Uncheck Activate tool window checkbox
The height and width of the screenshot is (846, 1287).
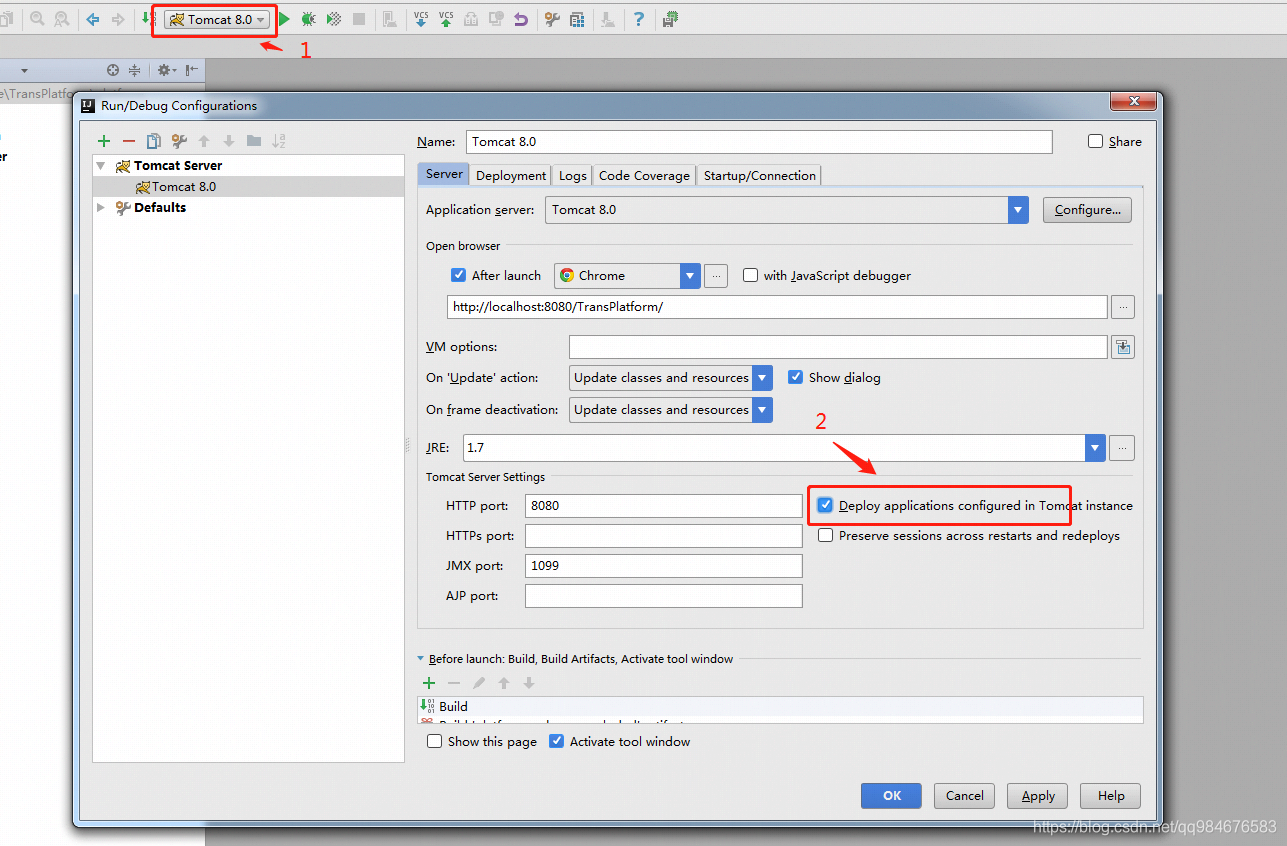tap(557, 741)
